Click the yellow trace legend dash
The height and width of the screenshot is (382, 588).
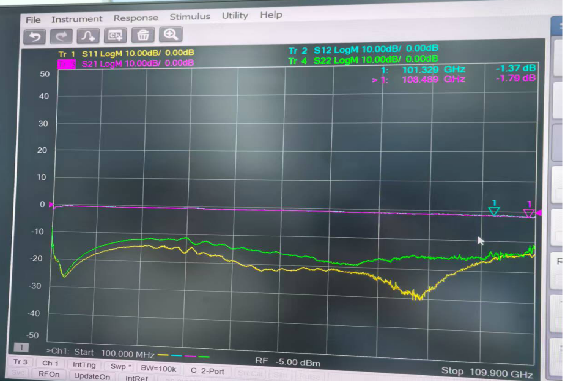(163, 355)
